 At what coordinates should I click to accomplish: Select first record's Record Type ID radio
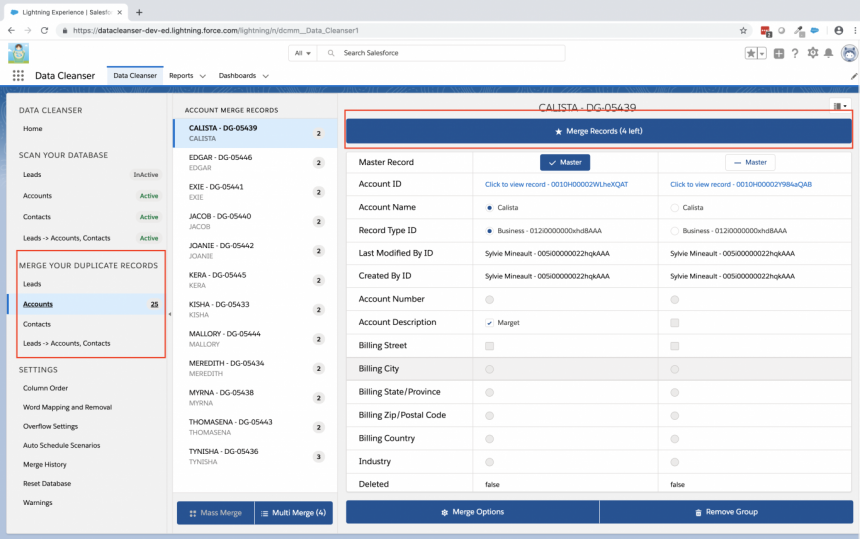point(489,231)
